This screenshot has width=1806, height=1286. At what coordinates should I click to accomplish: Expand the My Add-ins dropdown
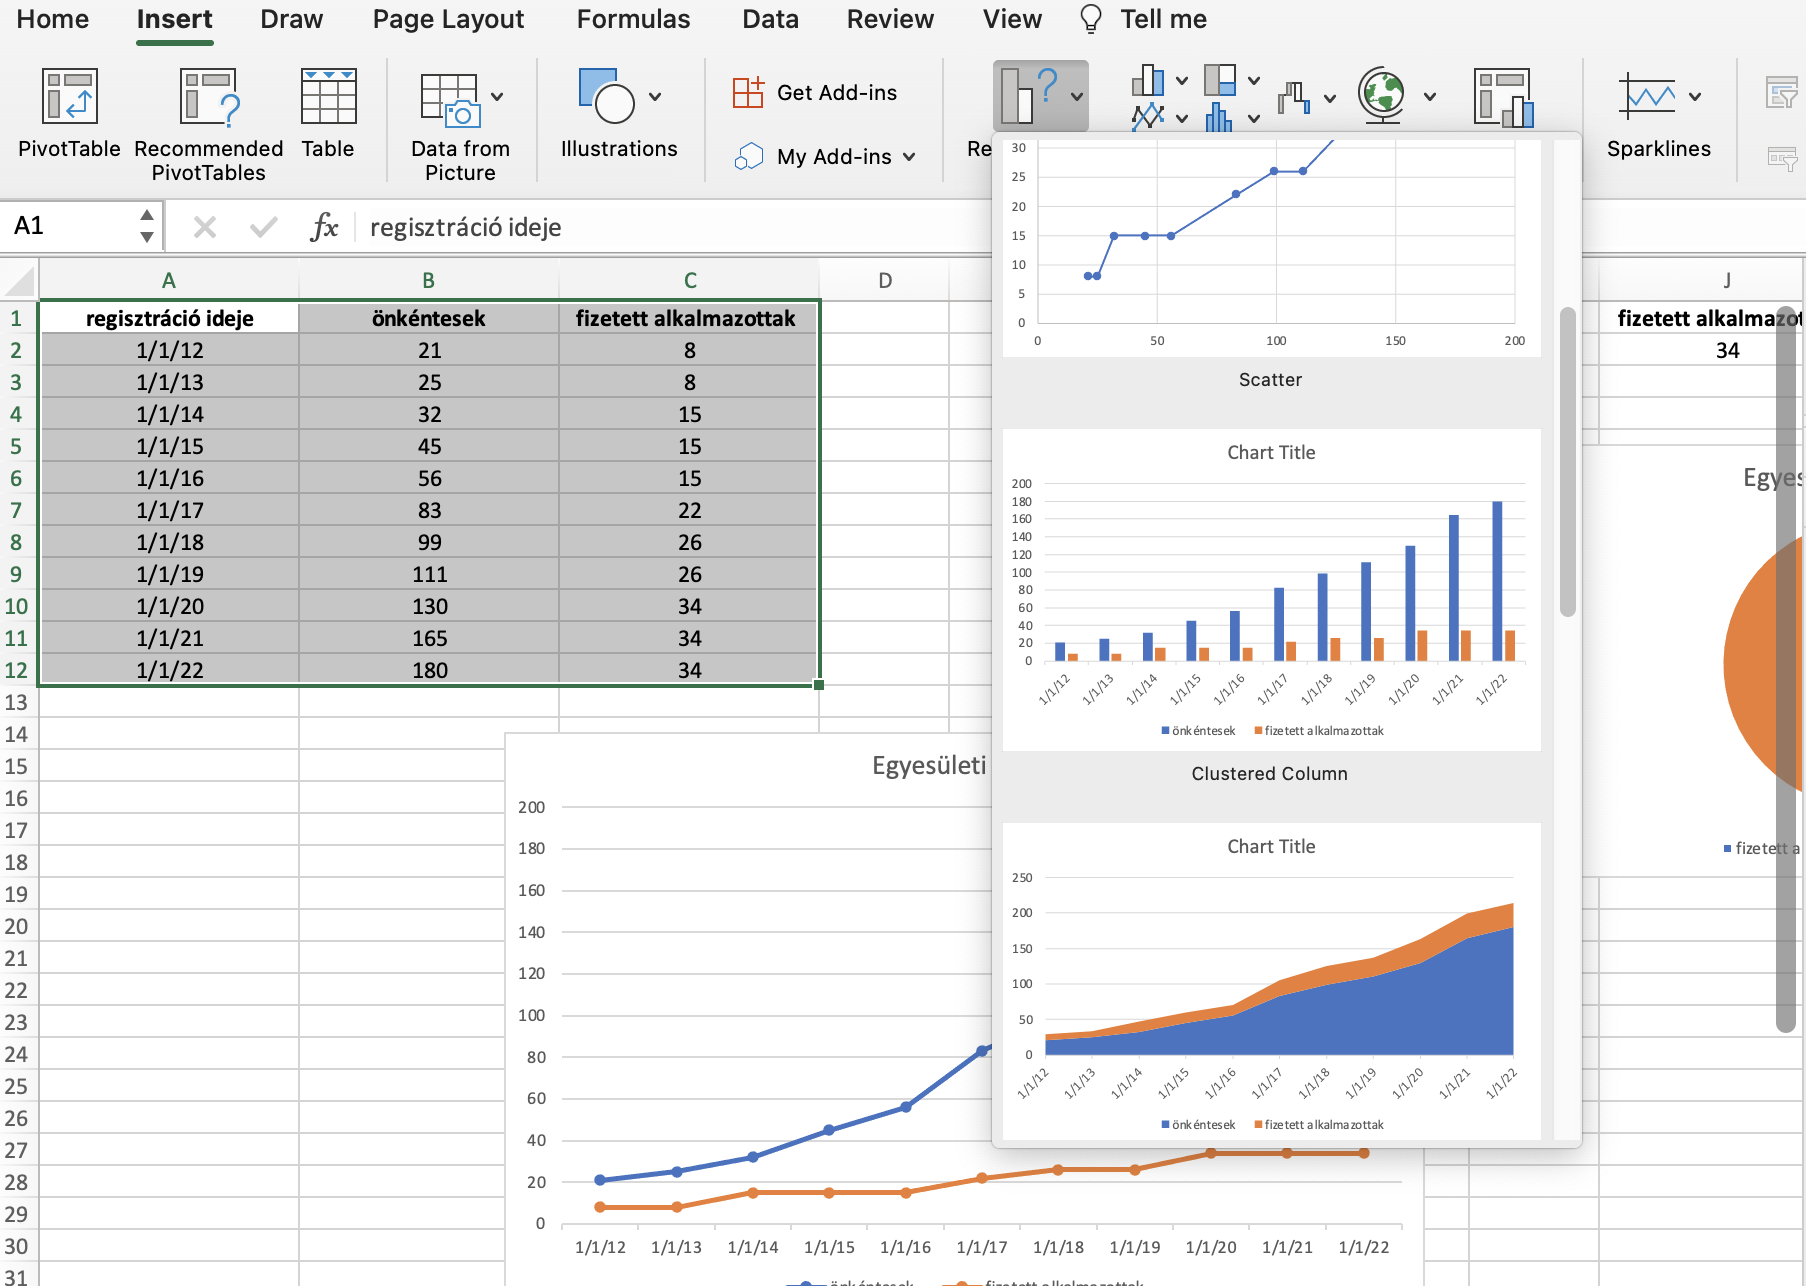point(909,157)
